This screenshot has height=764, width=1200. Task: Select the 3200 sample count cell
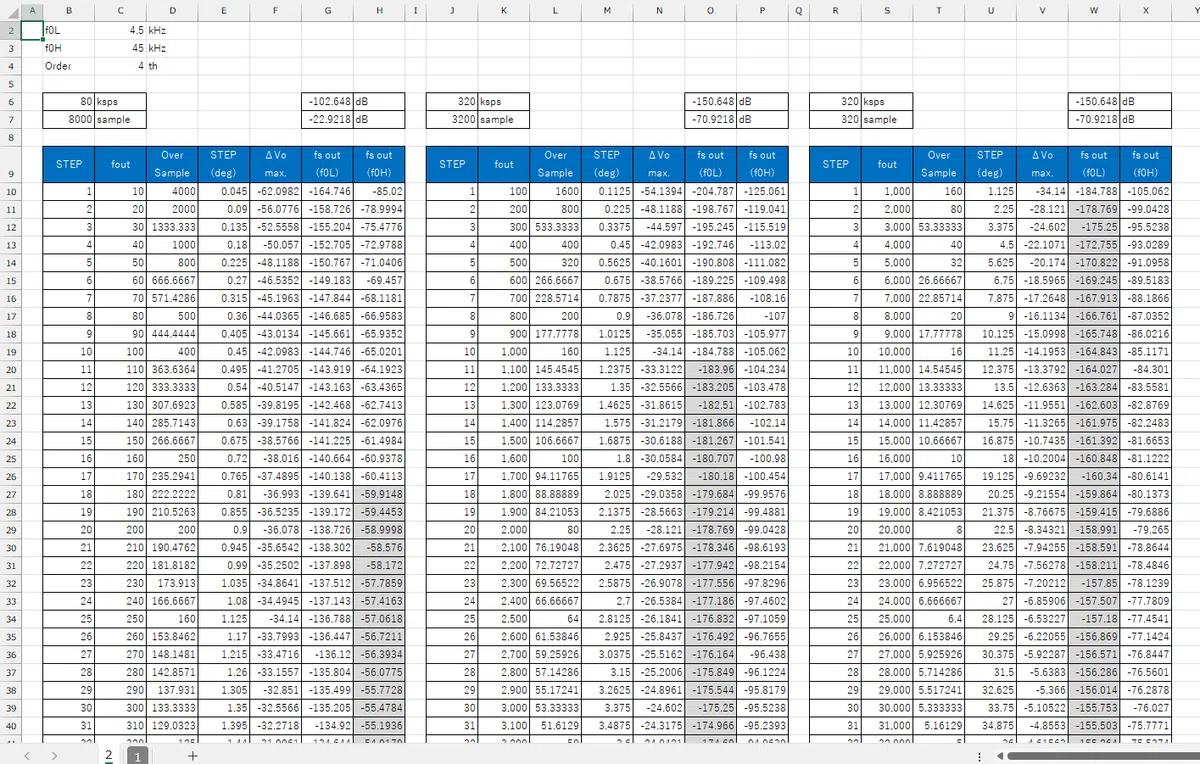(452, 119)
